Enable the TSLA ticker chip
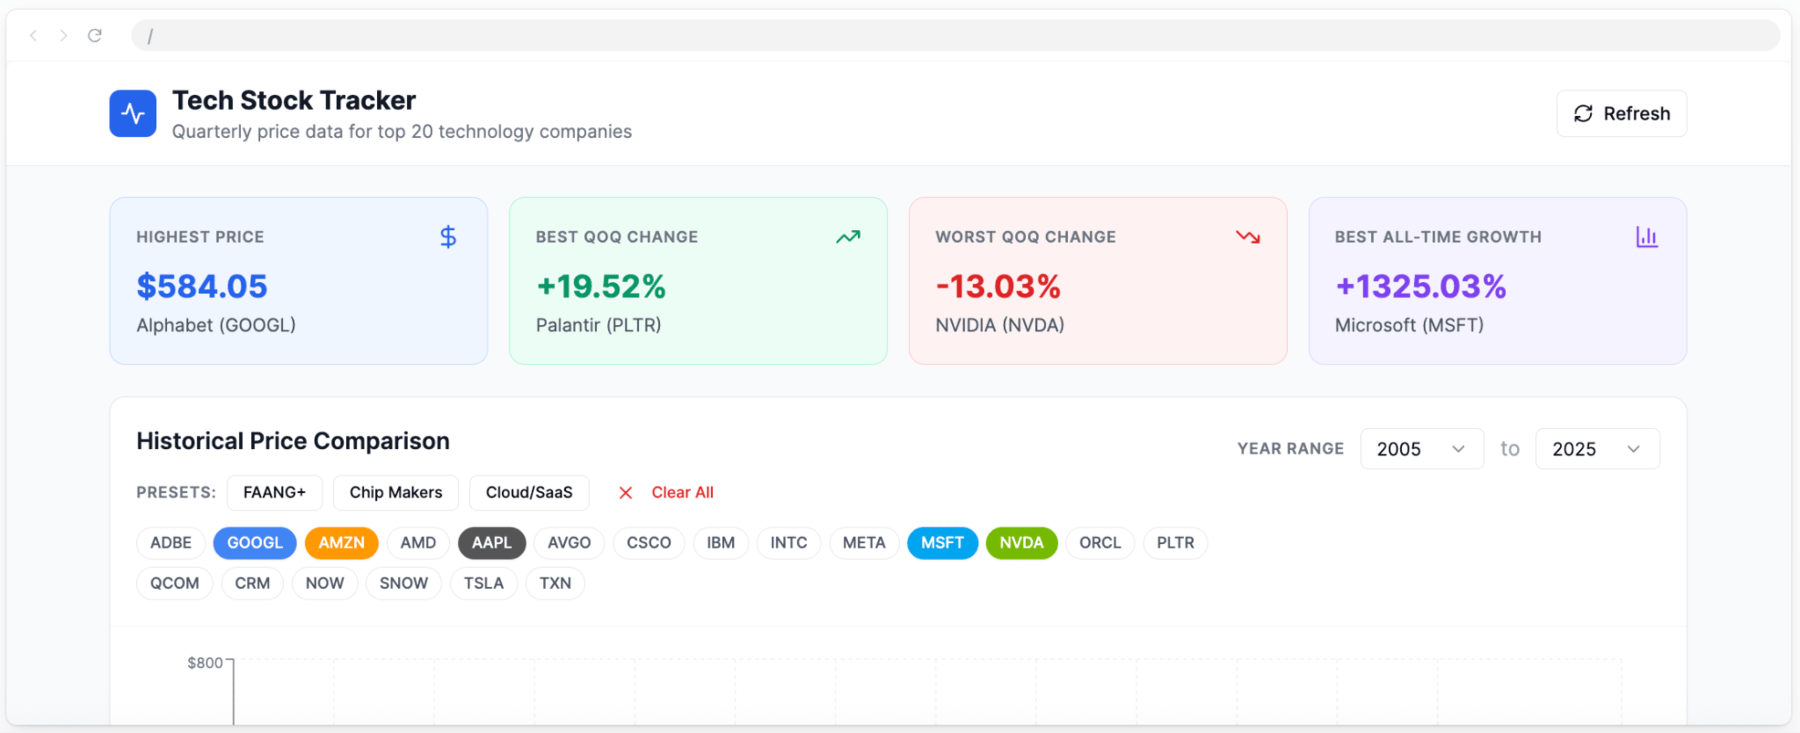Image resolution: width=1800 pixels, height=733 pixels. coord(483,583)
